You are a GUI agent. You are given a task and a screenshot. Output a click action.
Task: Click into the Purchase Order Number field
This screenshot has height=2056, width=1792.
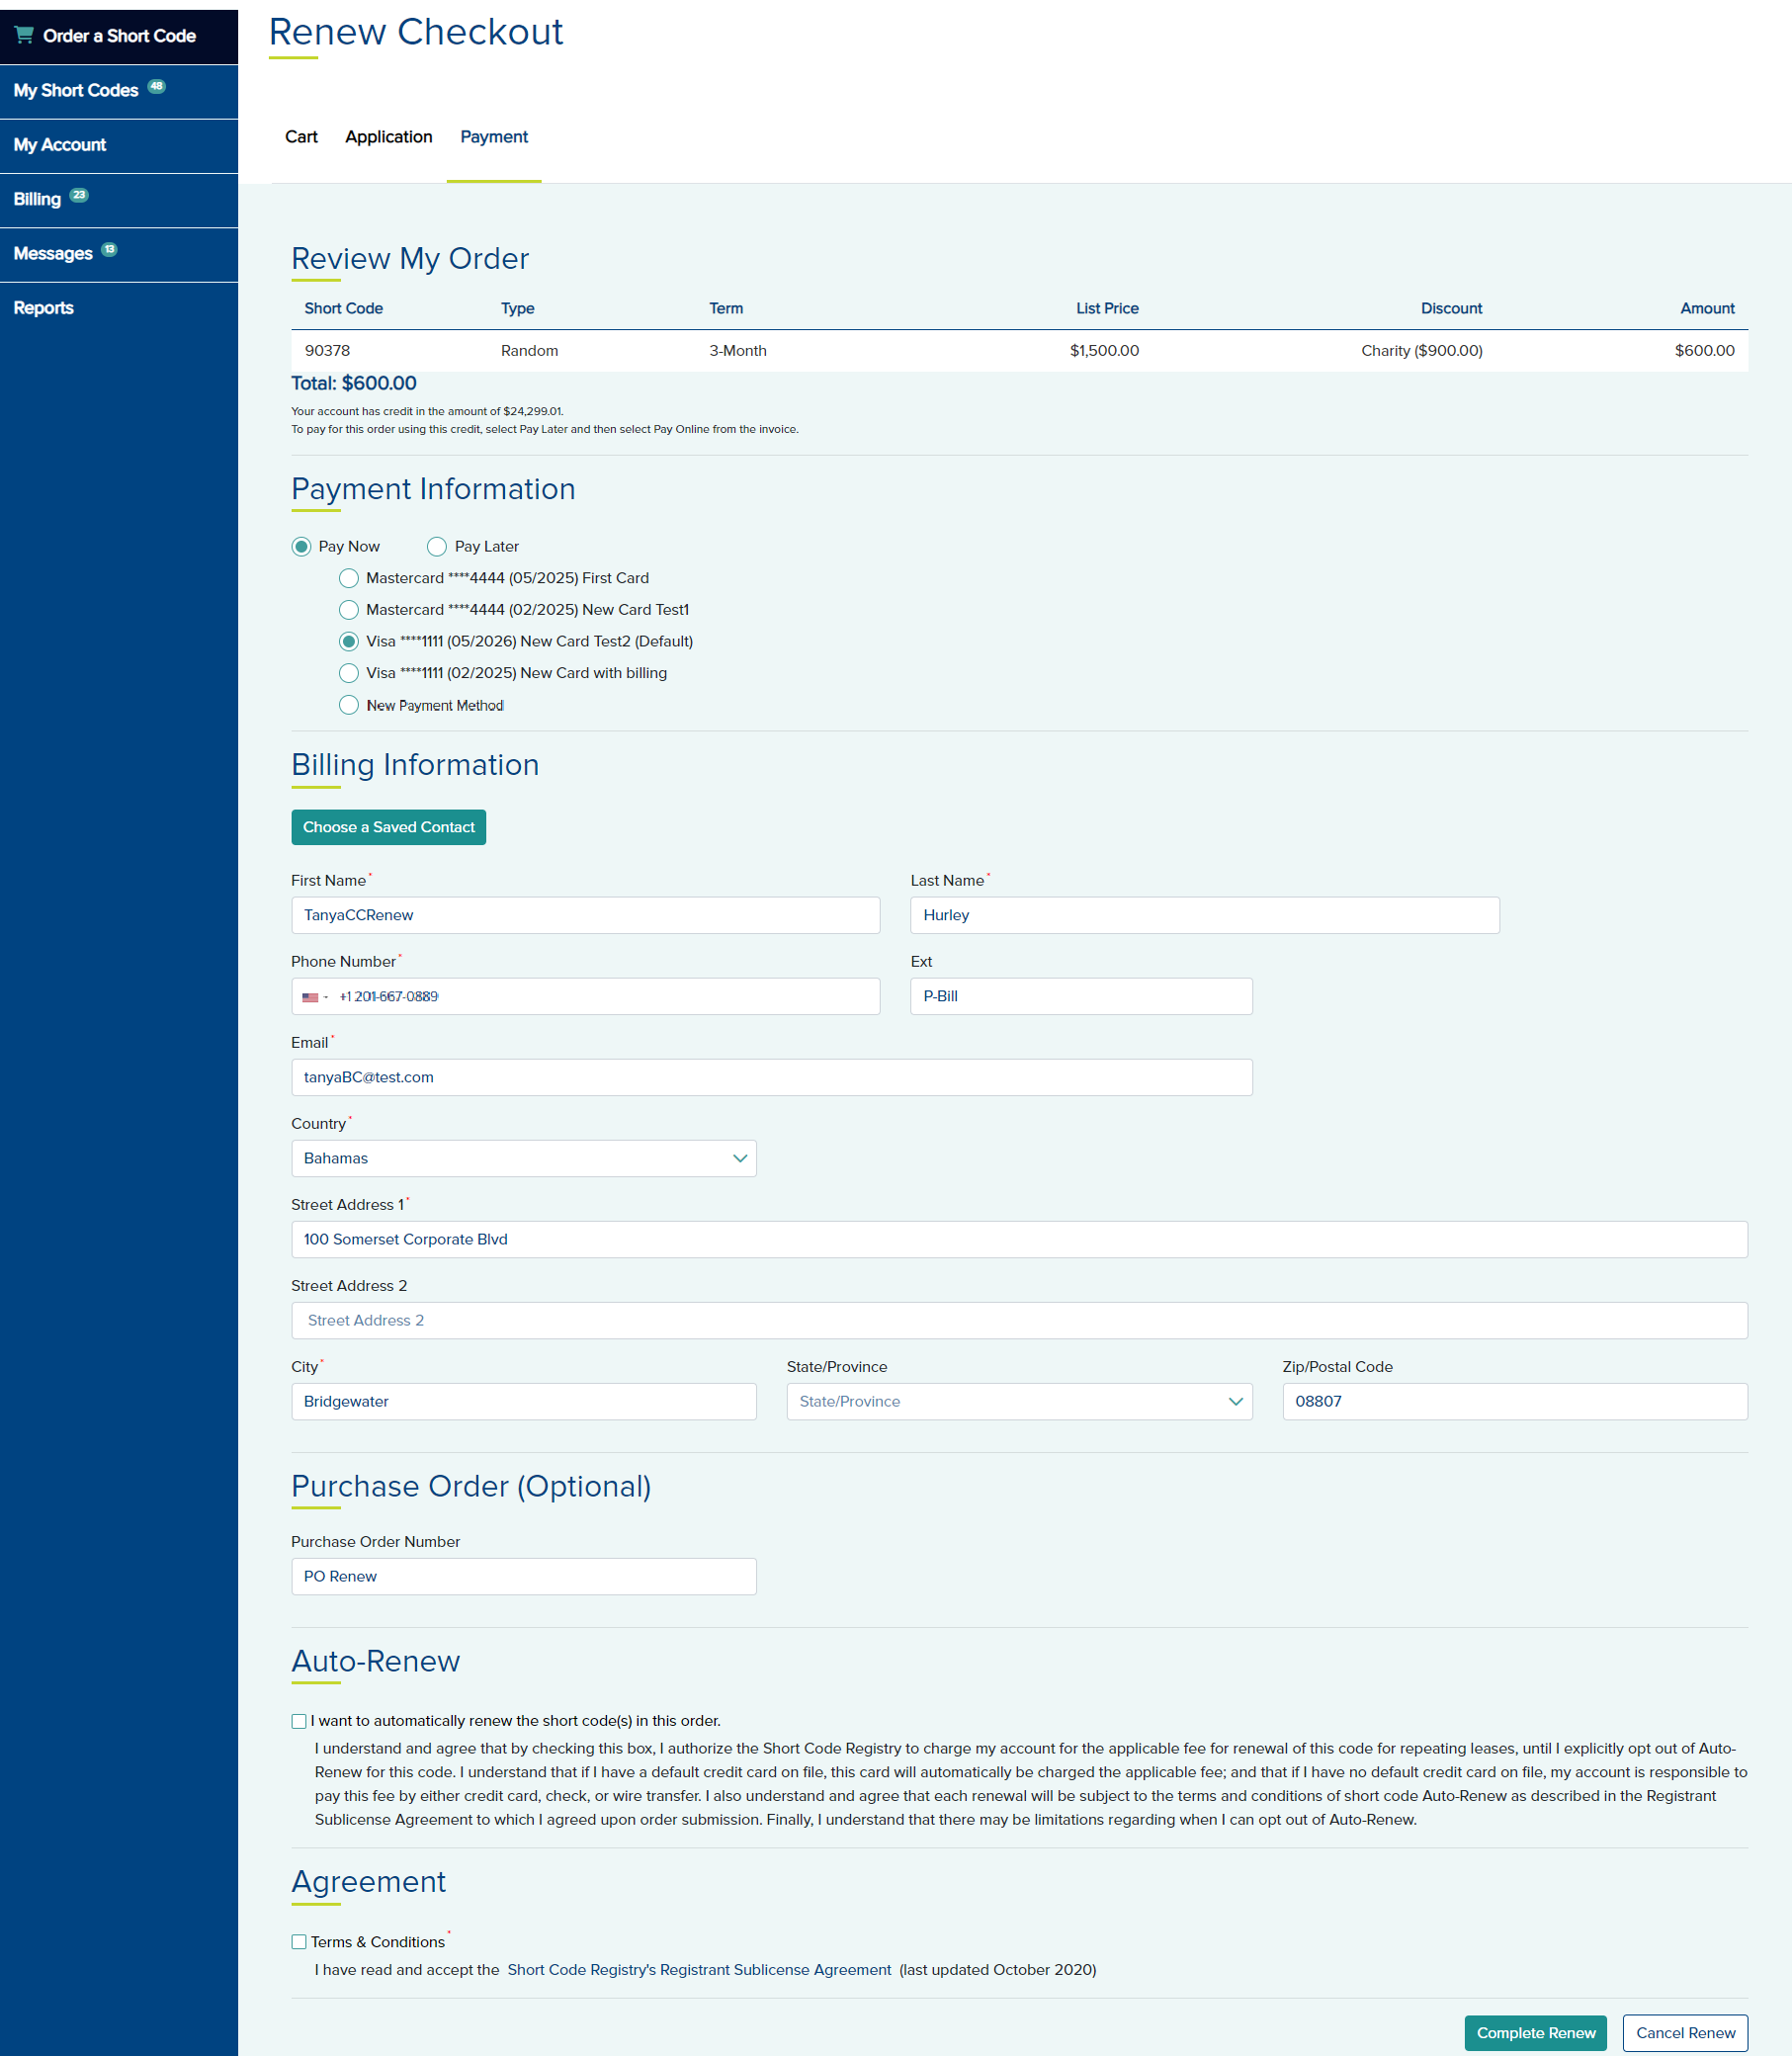tap(523, 1576)
